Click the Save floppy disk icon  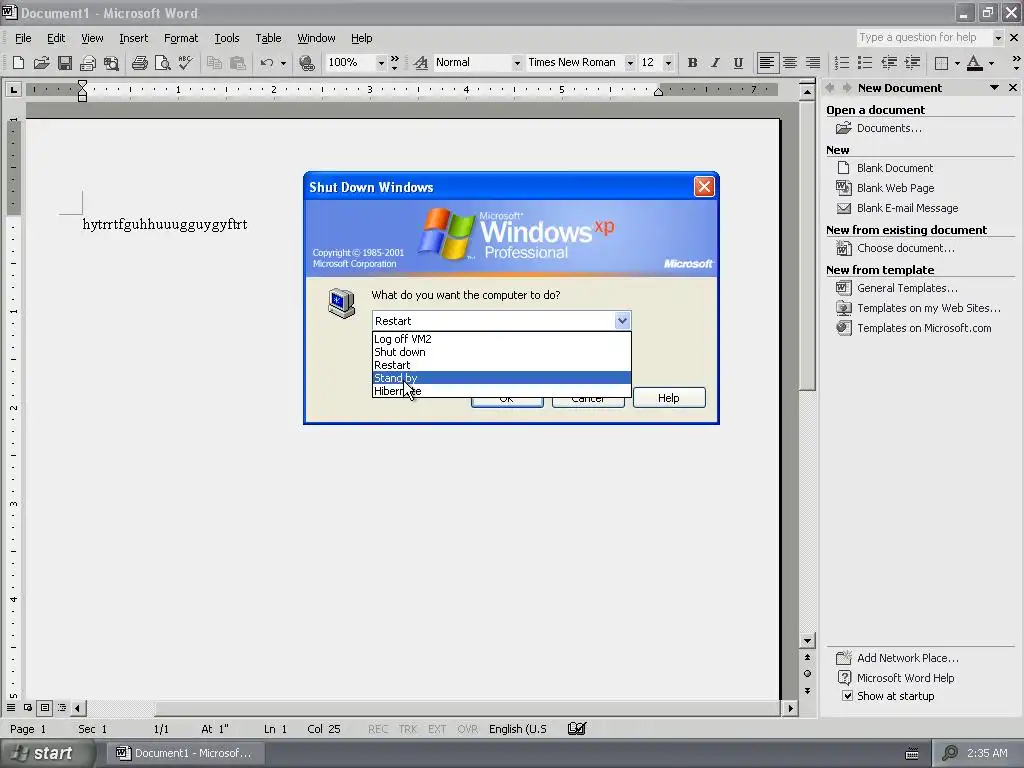[x=65, y=63]
